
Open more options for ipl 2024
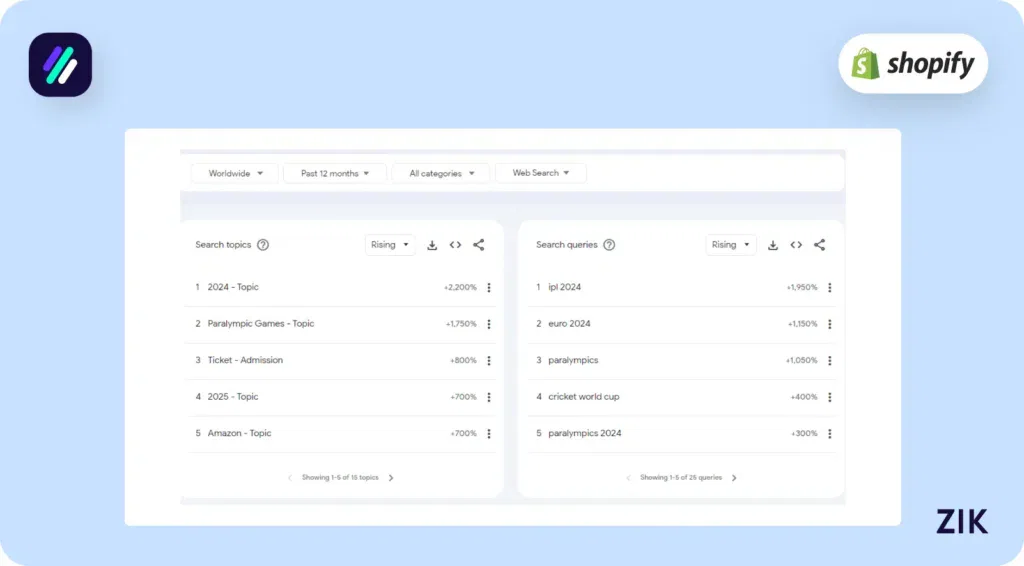tap(829, 287)
